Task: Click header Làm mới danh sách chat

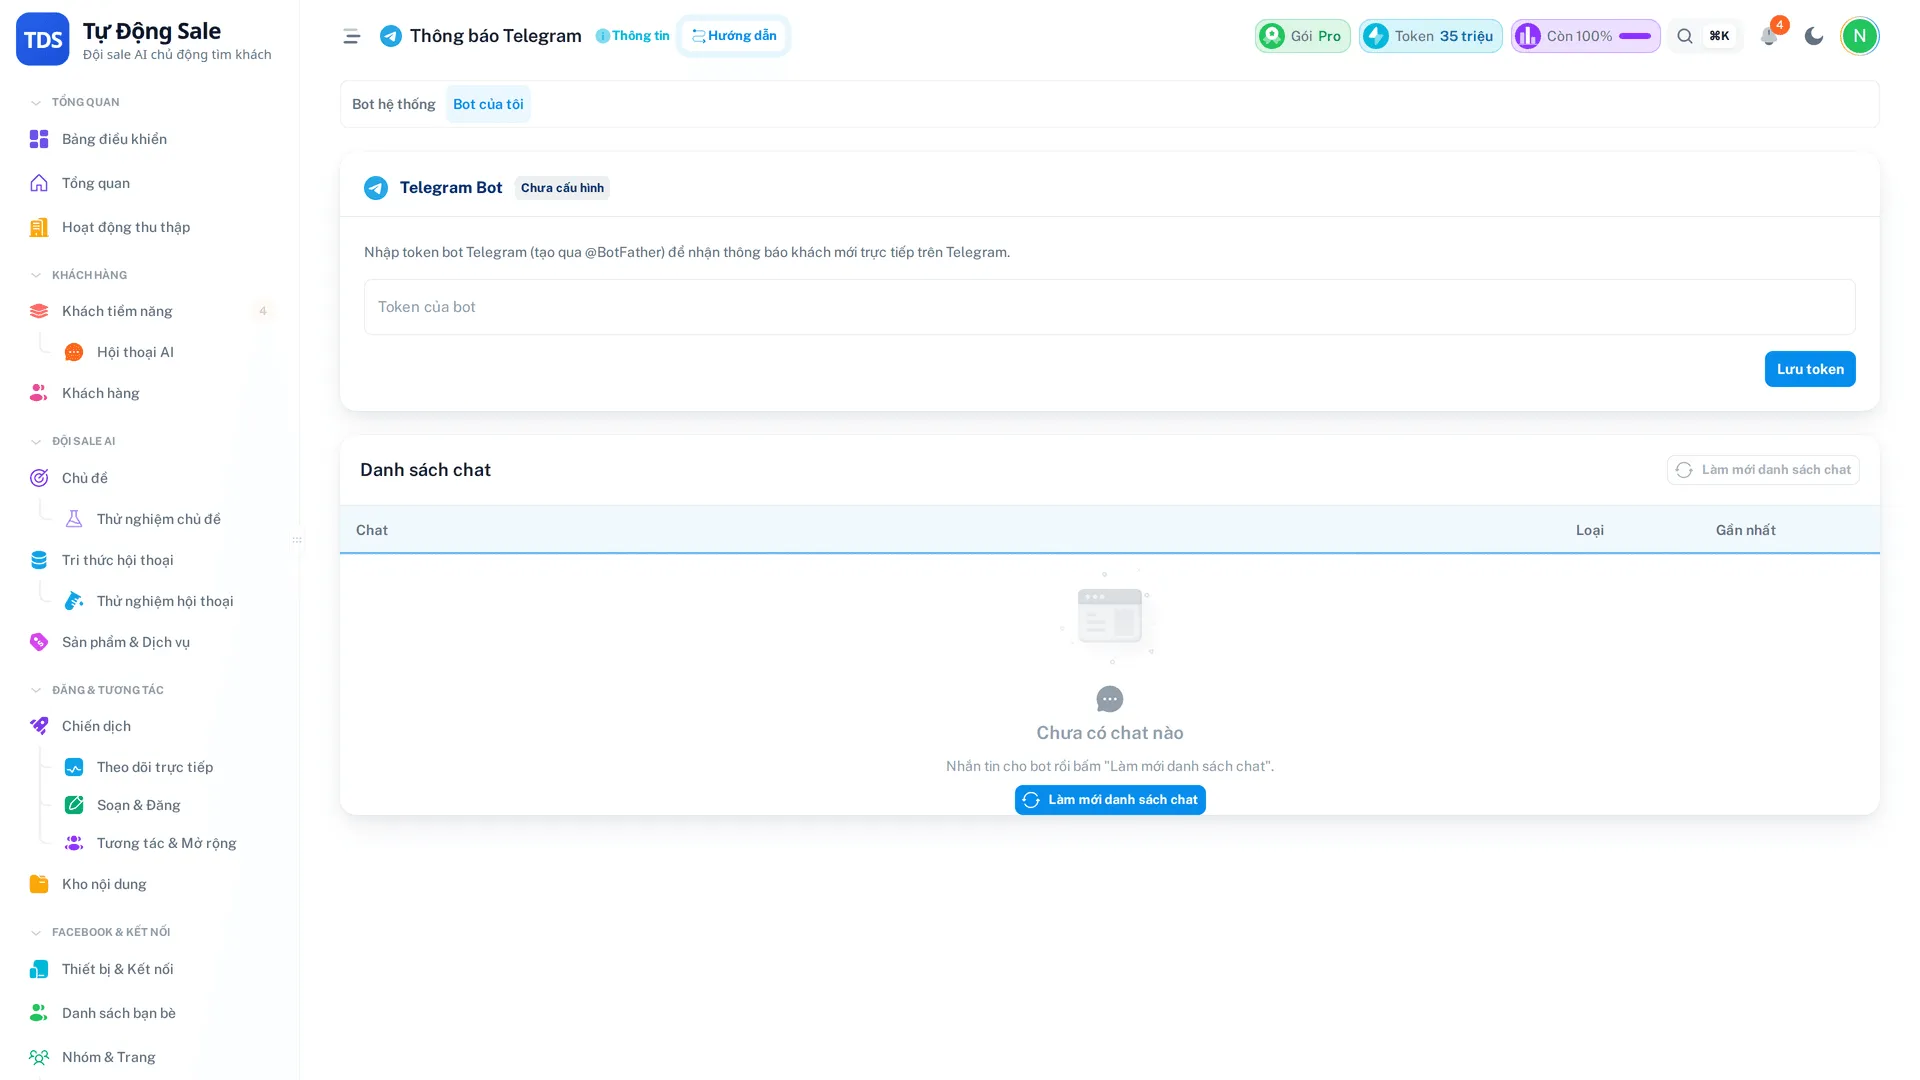Action: [x=1763, y=470]
